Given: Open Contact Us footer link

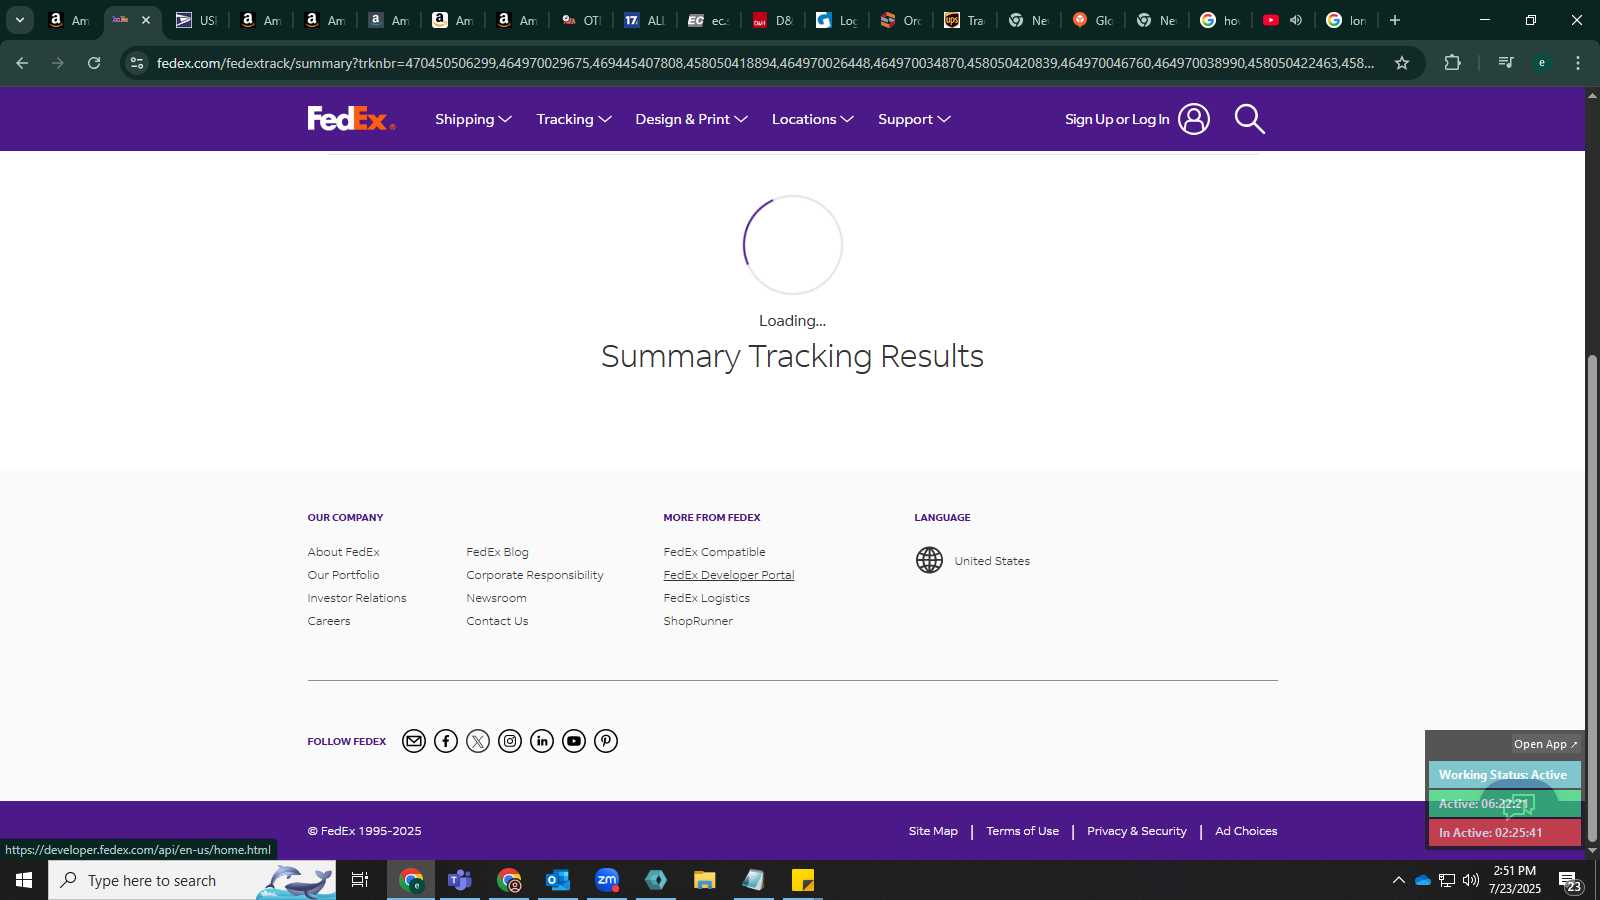Looking at the screenshot, I should tap(497, 621).
